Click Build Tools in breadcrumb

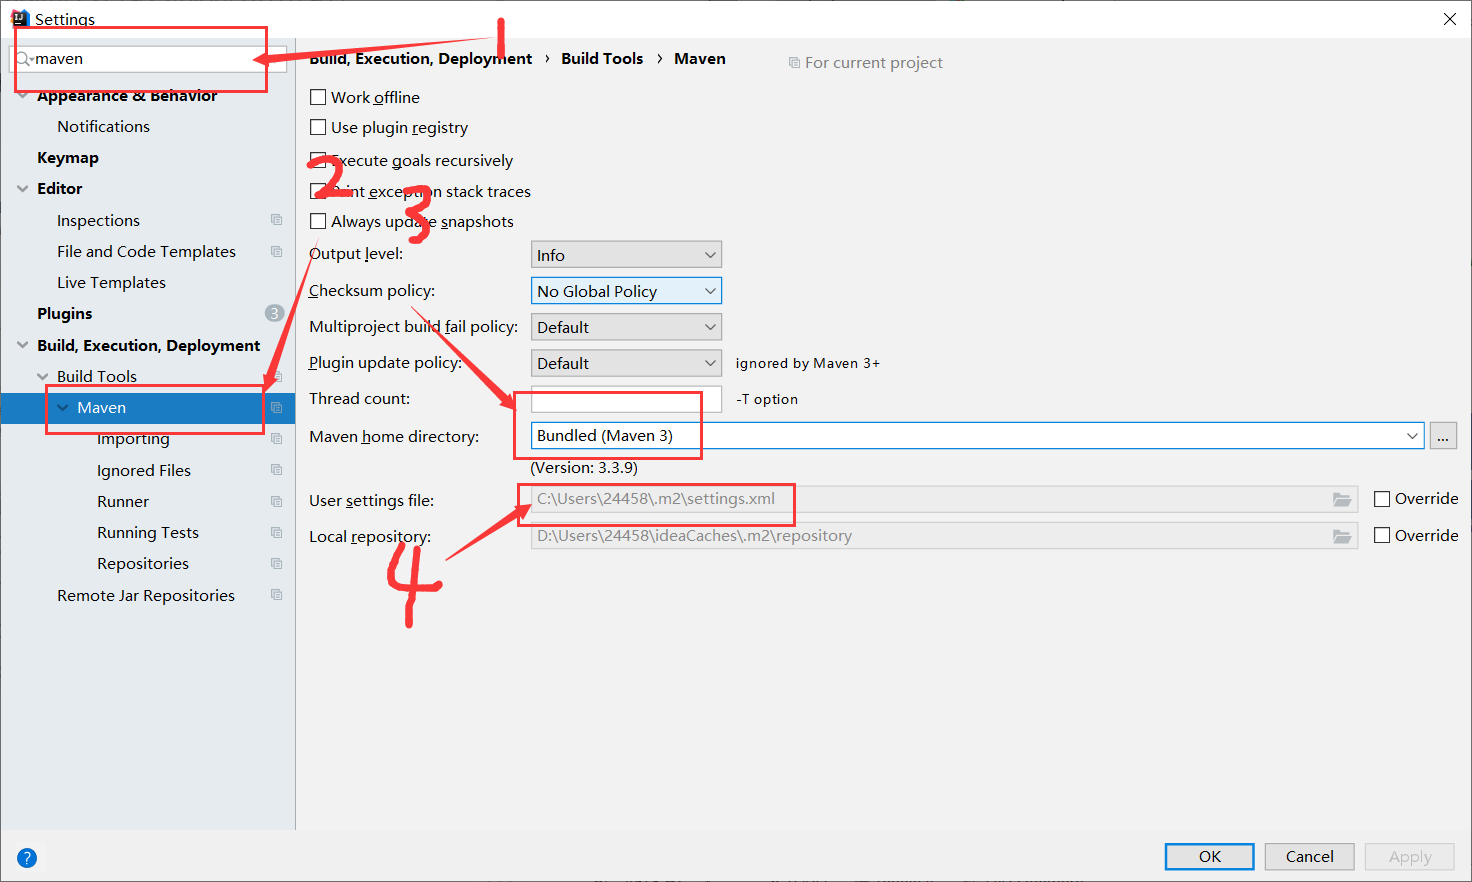602,58
